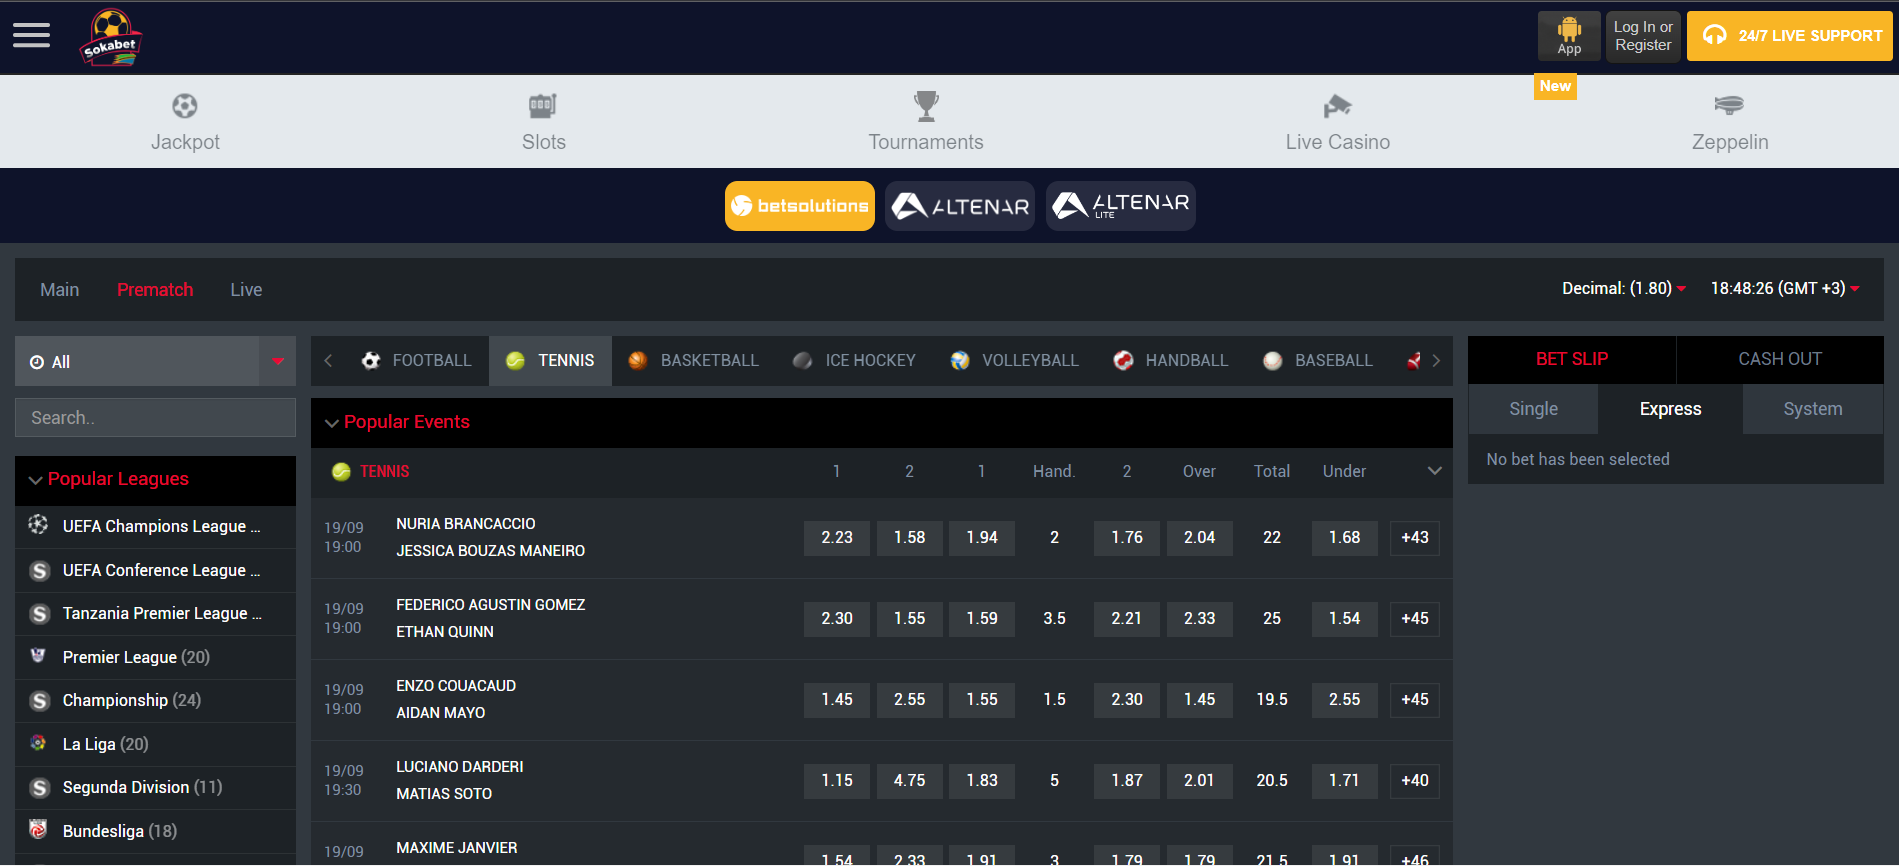Switch to the Live tab
1899x866 pixels.
click(246, 290)
